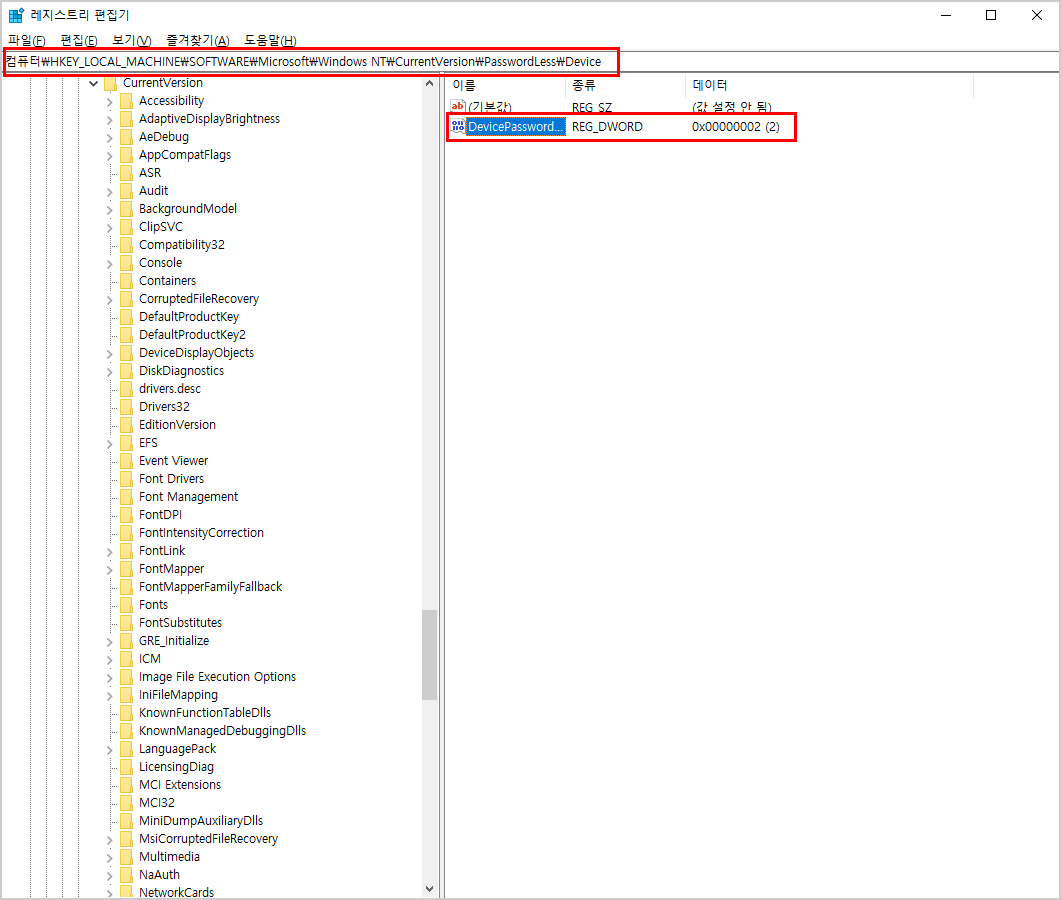Select the (기본값) value name

tap(490, 107)
